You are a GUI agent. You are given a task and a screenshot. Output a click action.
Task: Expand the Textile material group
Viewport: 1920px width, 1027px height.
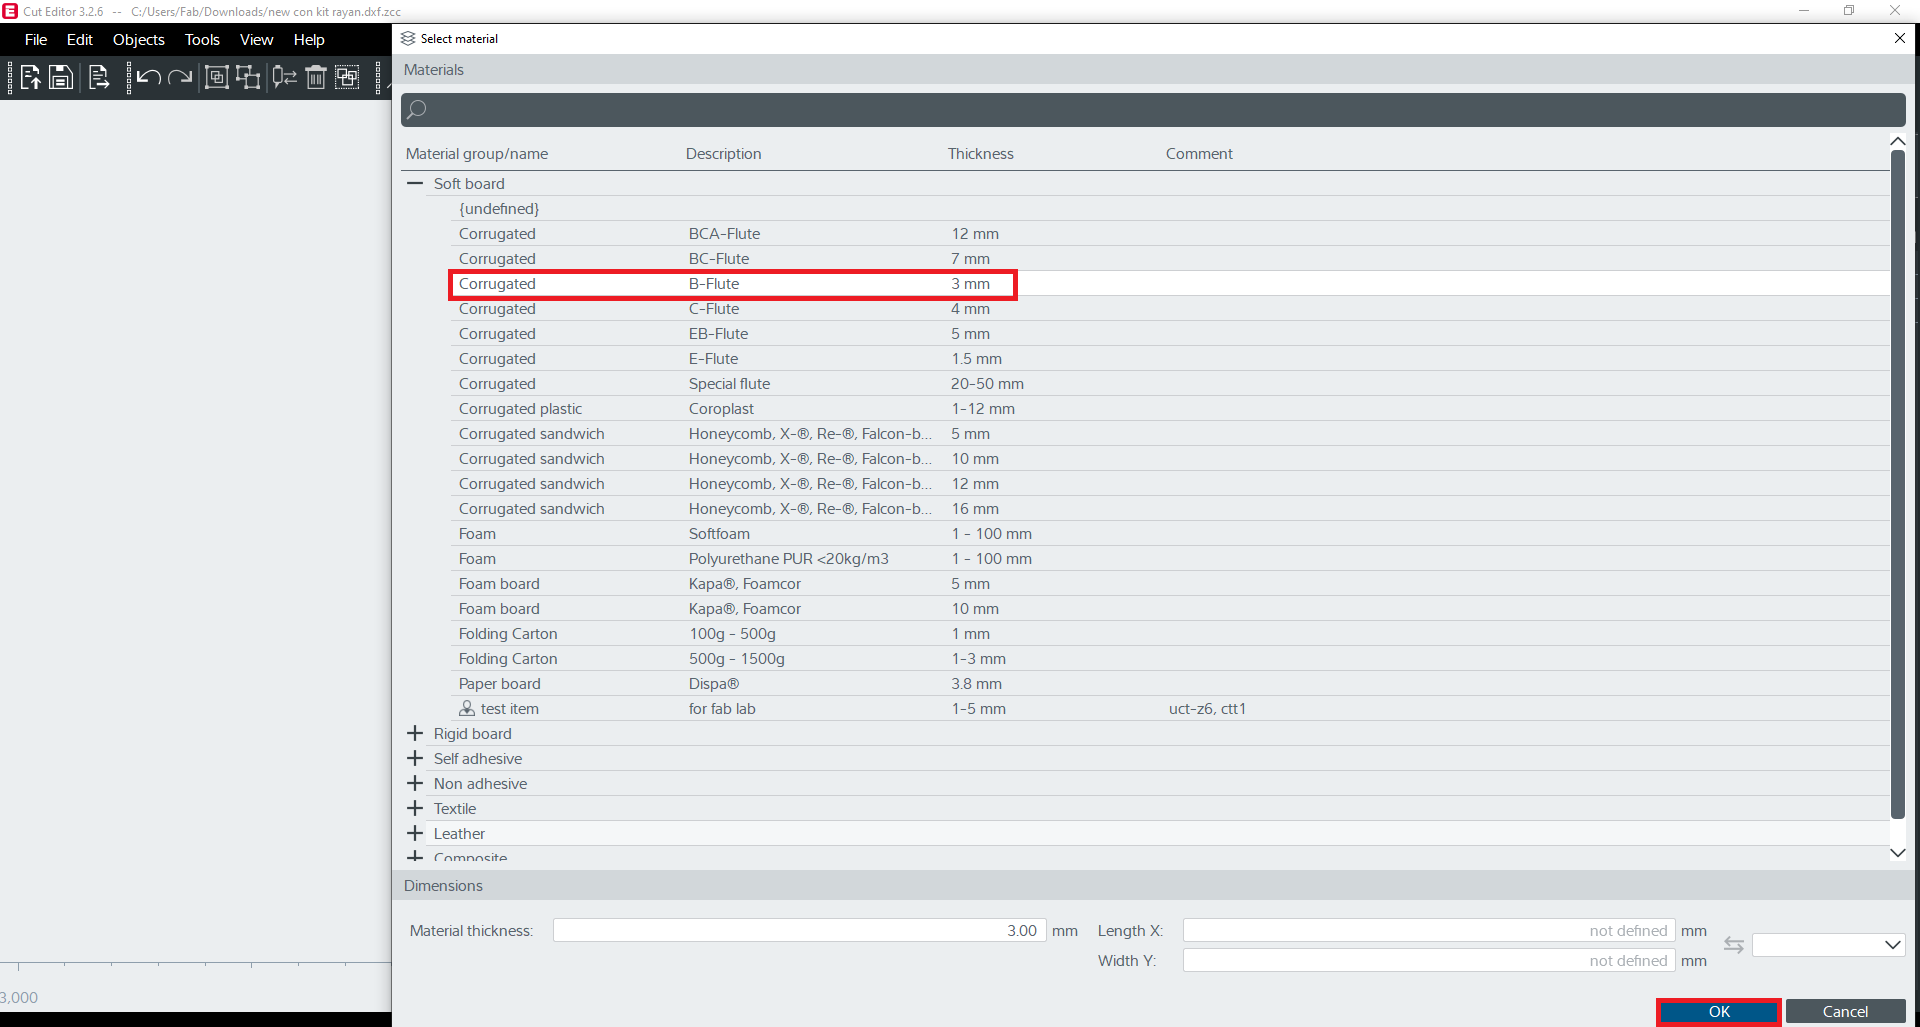[415, 809]
